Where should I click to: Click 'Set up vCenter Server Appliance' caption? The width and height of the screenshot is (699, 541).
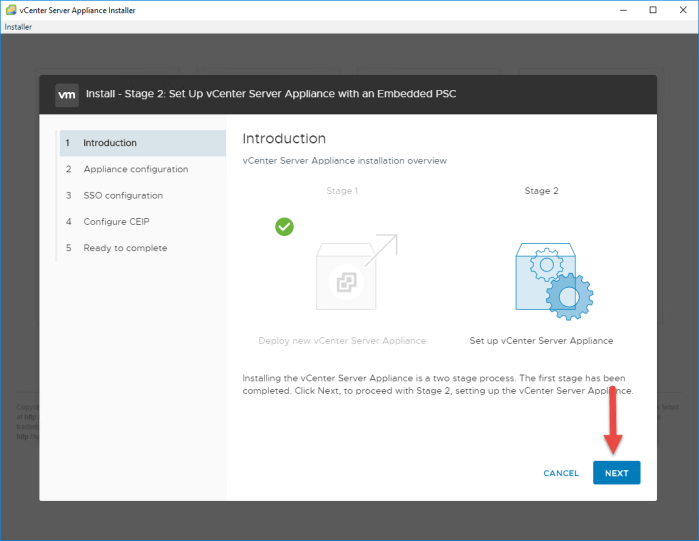pyautogui.click(x=541, y=341)
